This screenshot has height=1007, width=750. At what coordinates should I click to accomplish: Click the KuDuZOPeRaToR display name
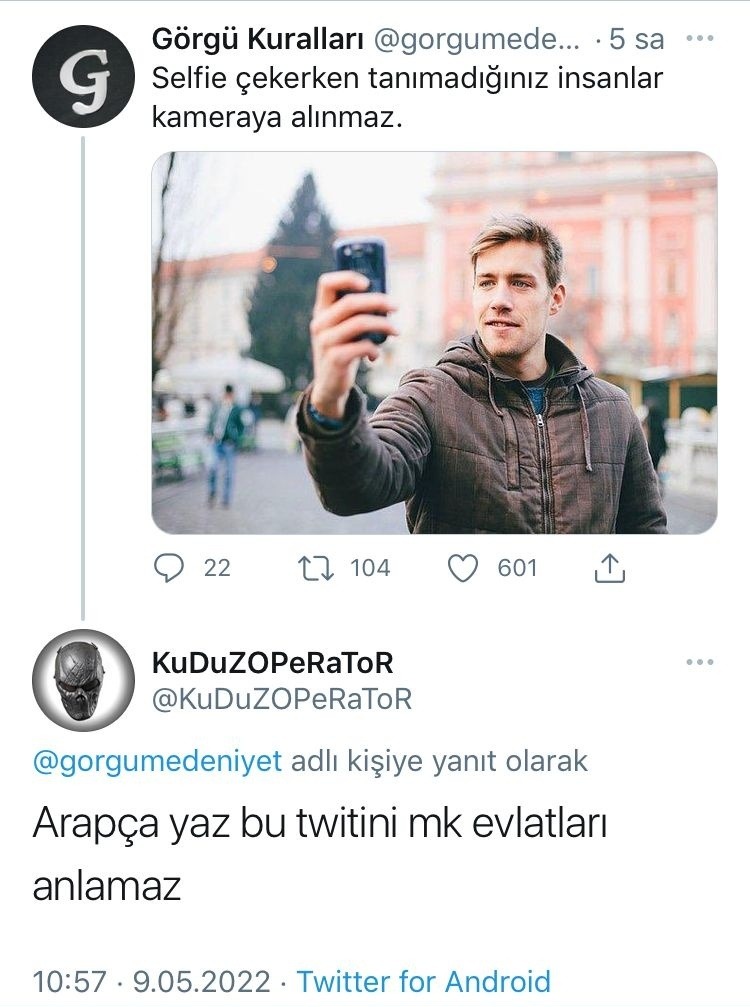pyautogui.click(x=272, y=662)
